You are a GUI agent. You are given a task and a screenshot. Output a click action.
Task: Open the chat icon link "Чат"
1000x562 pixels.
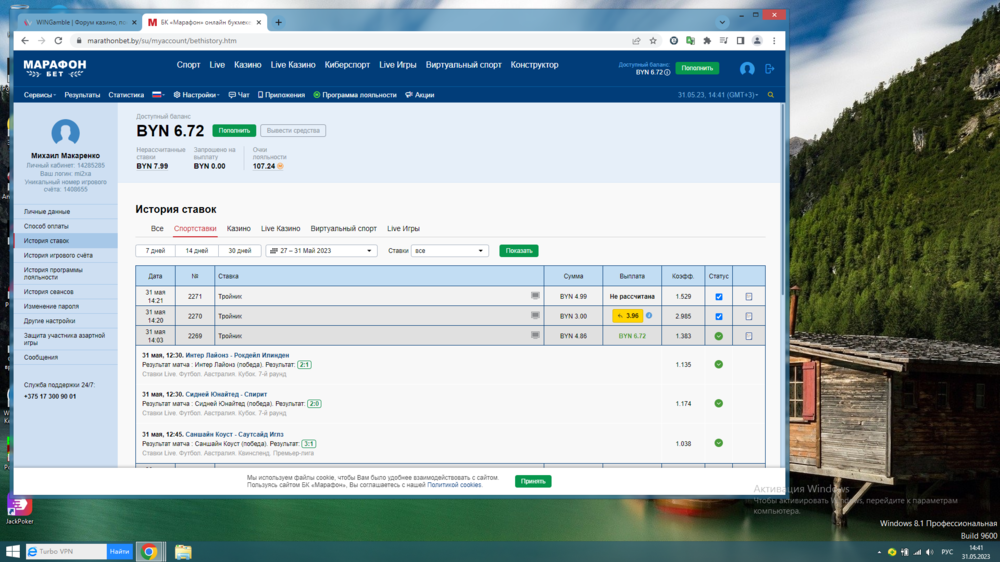(x=239, y=95)
